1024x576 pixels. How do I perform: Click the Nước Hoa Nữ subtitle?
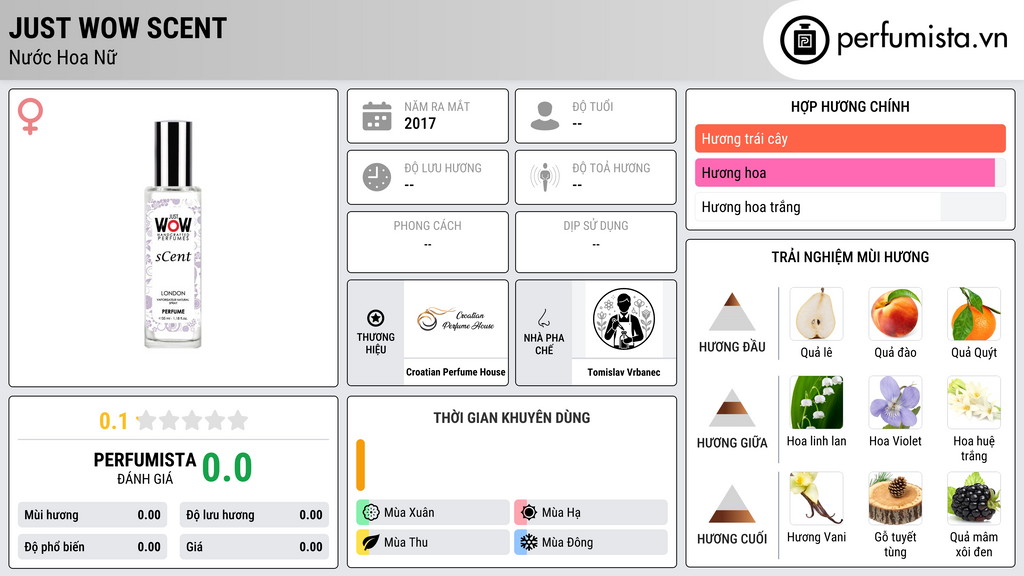click(x=63, y=57)
